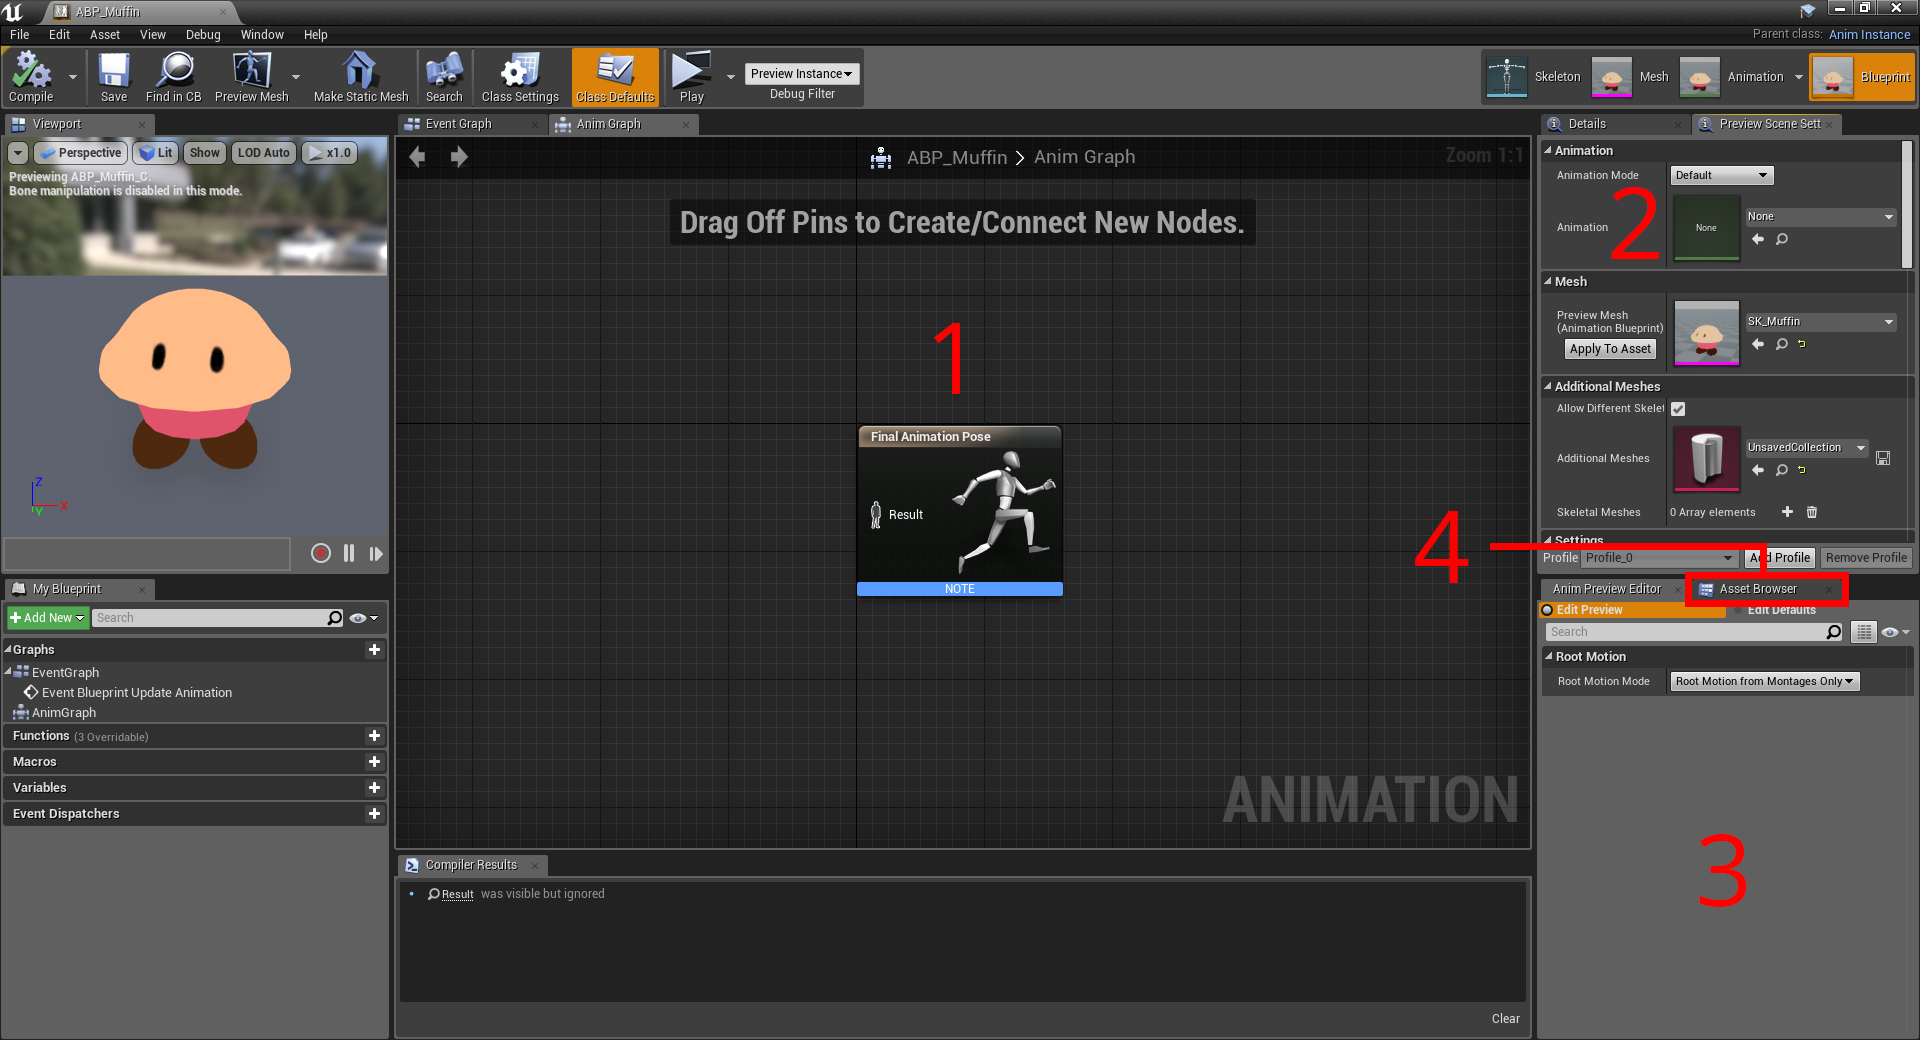Image resolution: width=1920 pixels, height=1040 pixels.
Task: Add a new event dispatcher
Action: [374, 814]
